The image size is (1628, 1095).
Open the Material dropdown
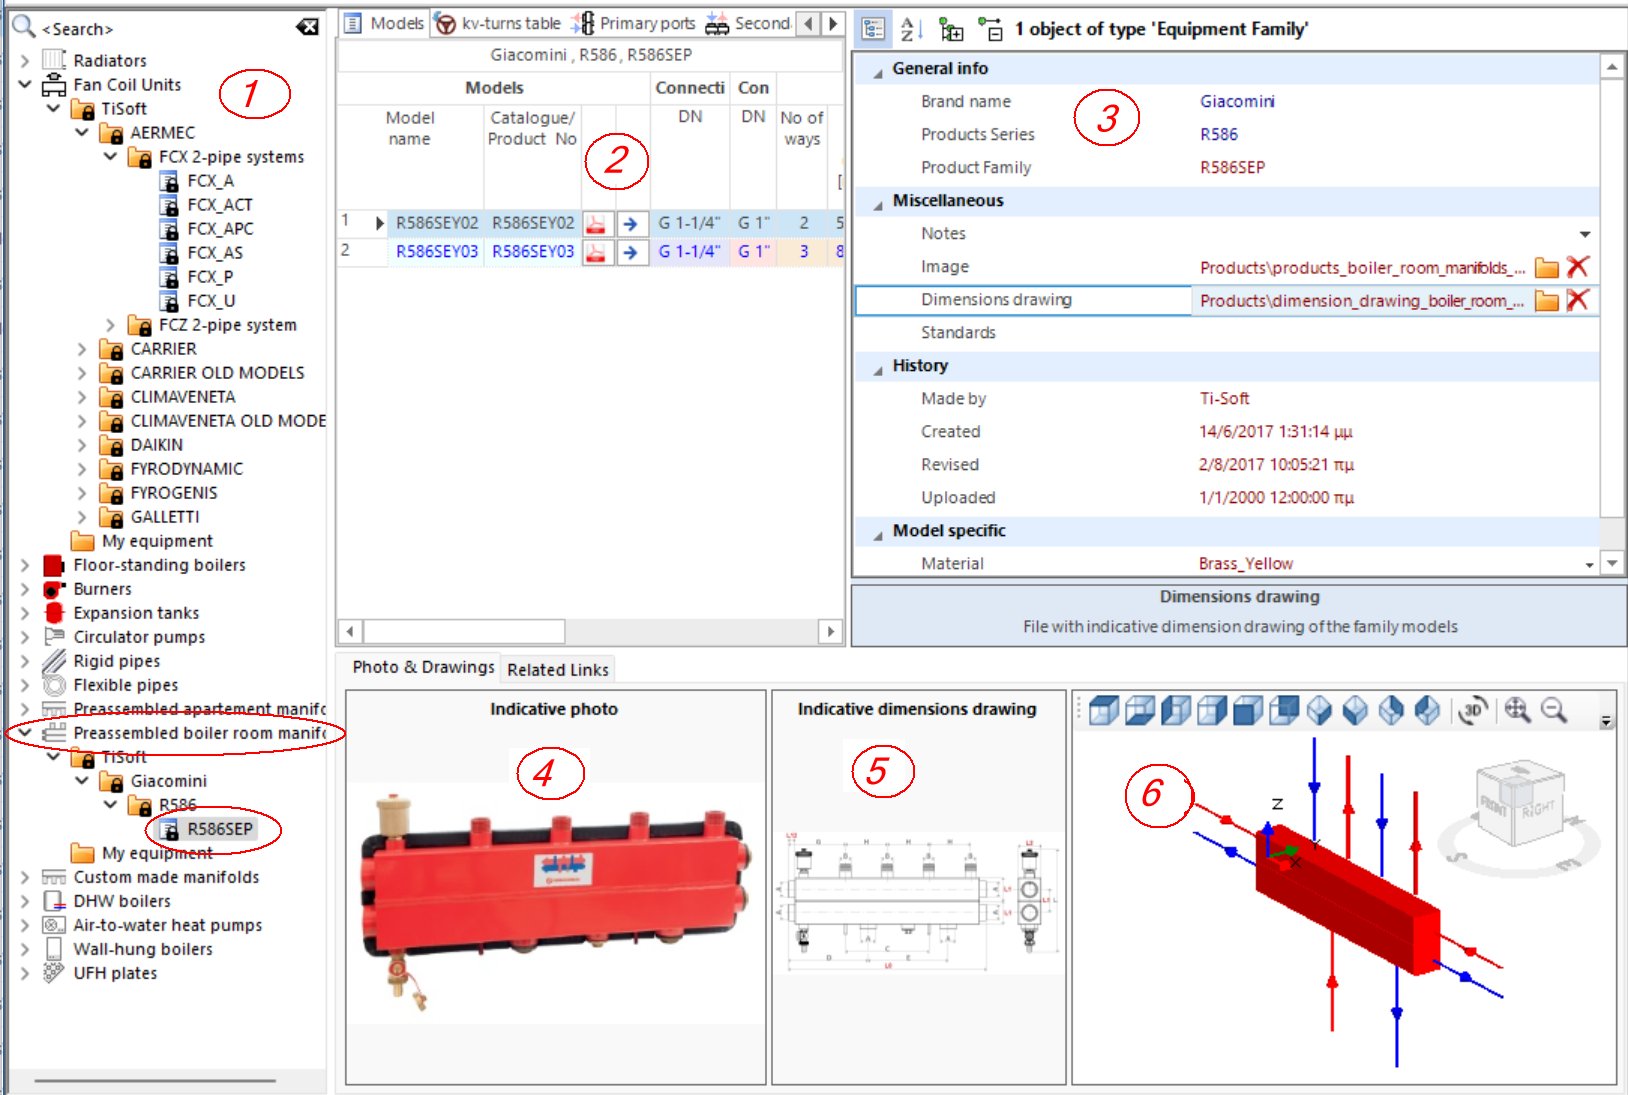coord(1589,565)
